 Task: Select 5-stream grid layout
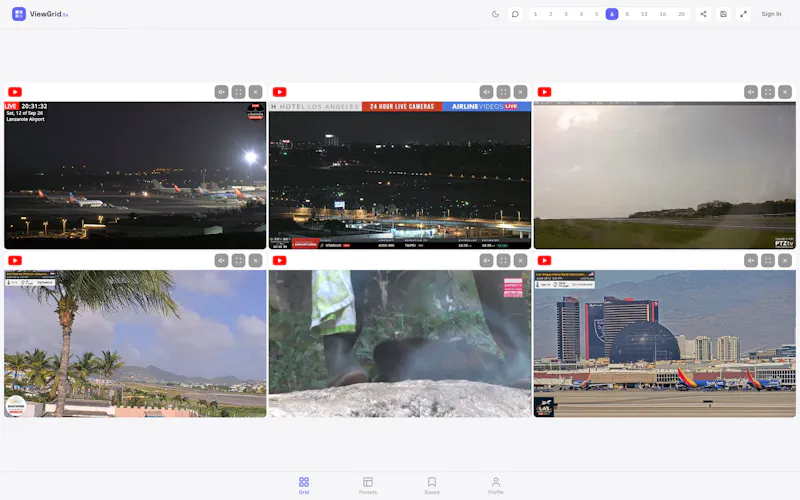click(596, 14)
